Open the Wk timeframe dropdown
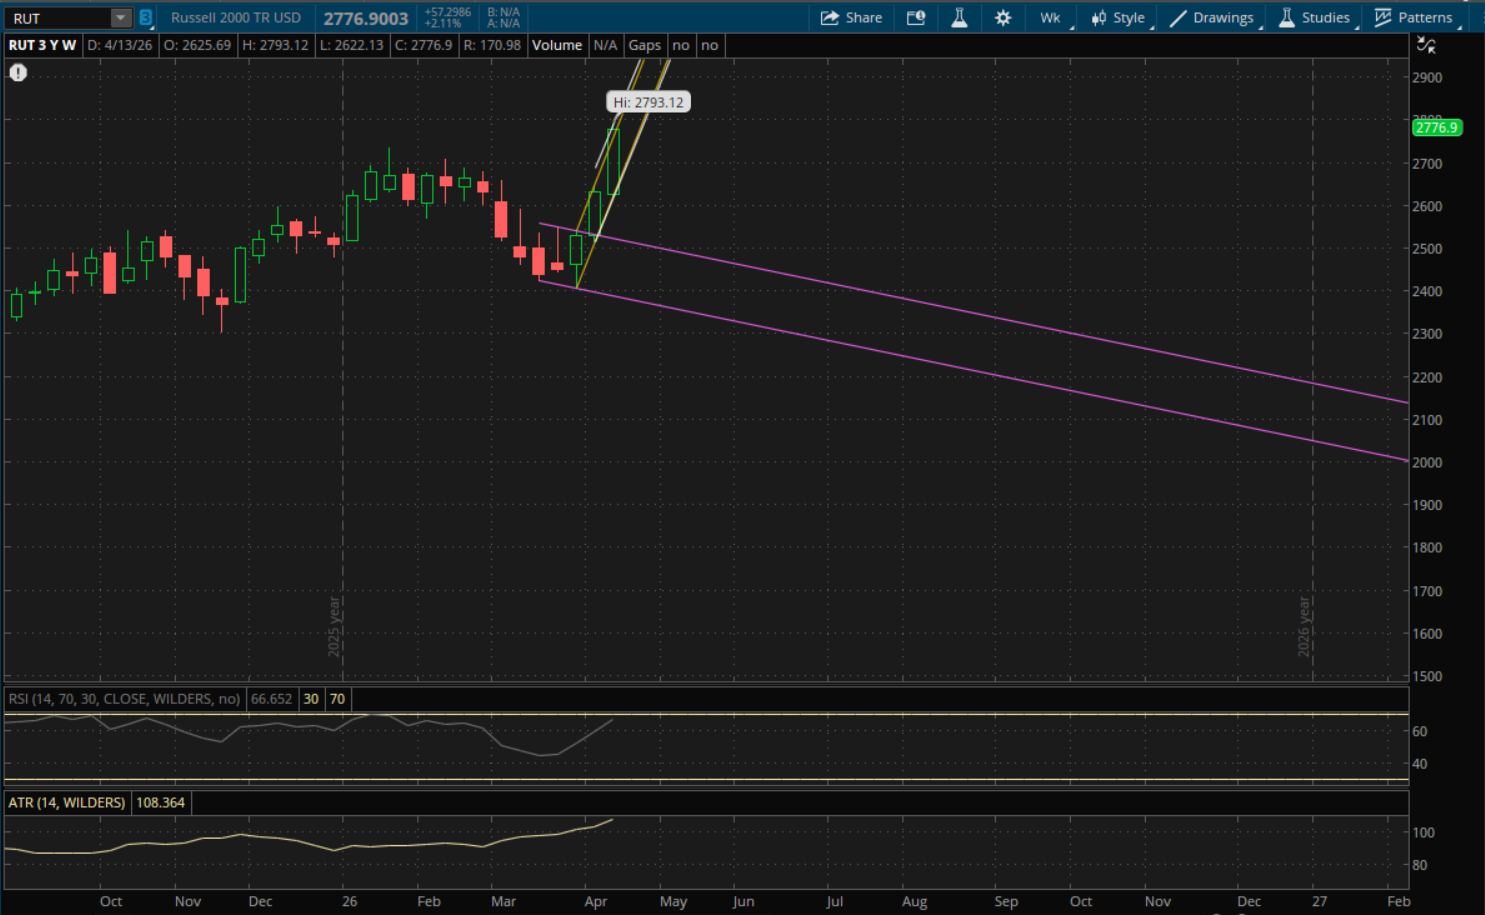The height and width of the screenshot is (915, 1485). click(x=1050, y=18)
